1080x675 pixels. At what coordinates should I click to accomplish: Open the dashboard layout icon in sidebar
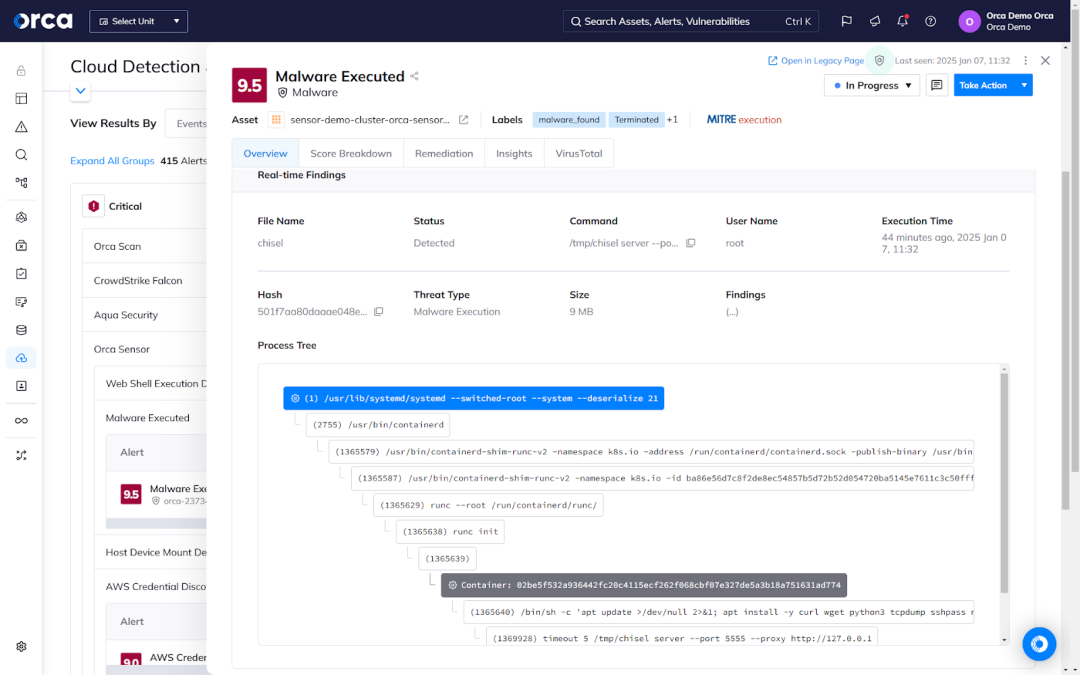(x=21, y=98)
